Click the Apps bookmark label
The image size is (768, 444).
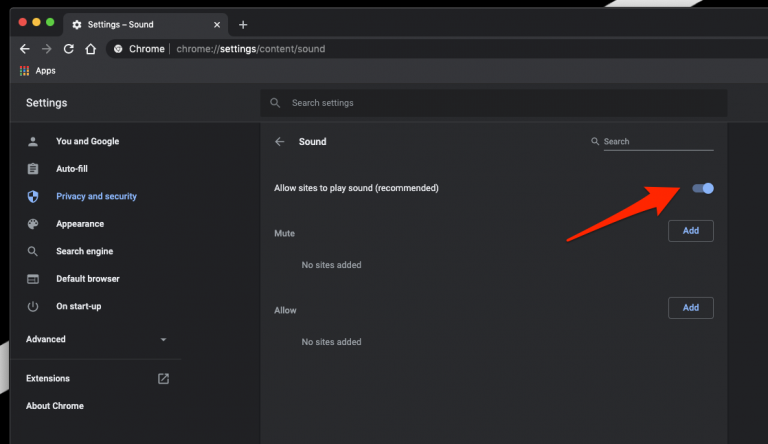46,71
